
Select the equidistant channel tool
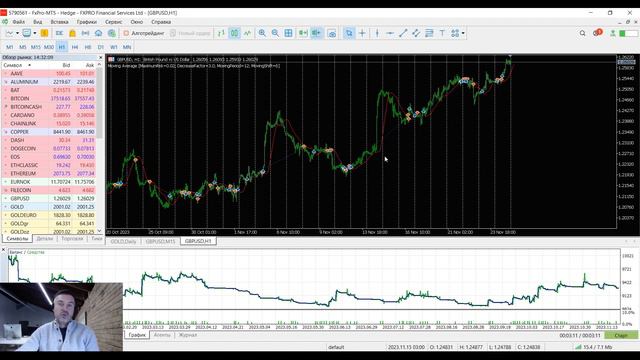point(416,33)
